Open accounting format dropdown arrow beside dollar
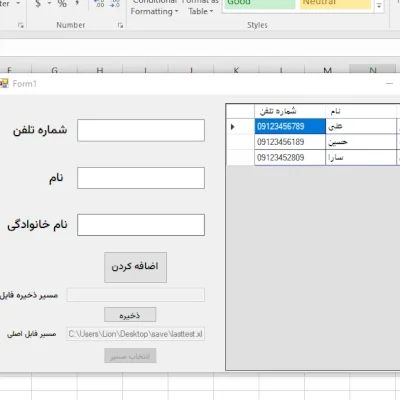The height and width of the screenshot is (400, 400). (49, 3)
